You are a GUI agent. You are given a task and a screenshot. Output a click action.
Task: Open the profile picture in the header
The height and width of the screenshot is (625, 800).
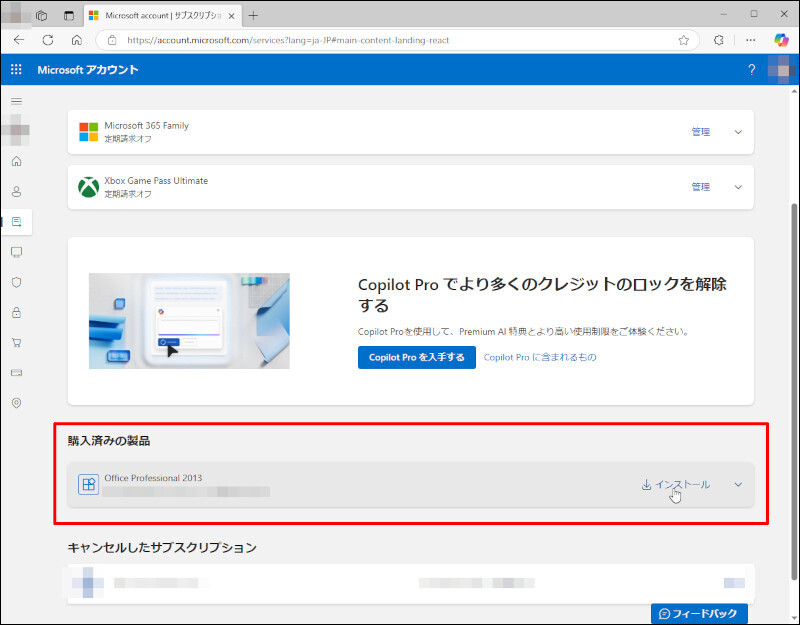tap(782, 69)
